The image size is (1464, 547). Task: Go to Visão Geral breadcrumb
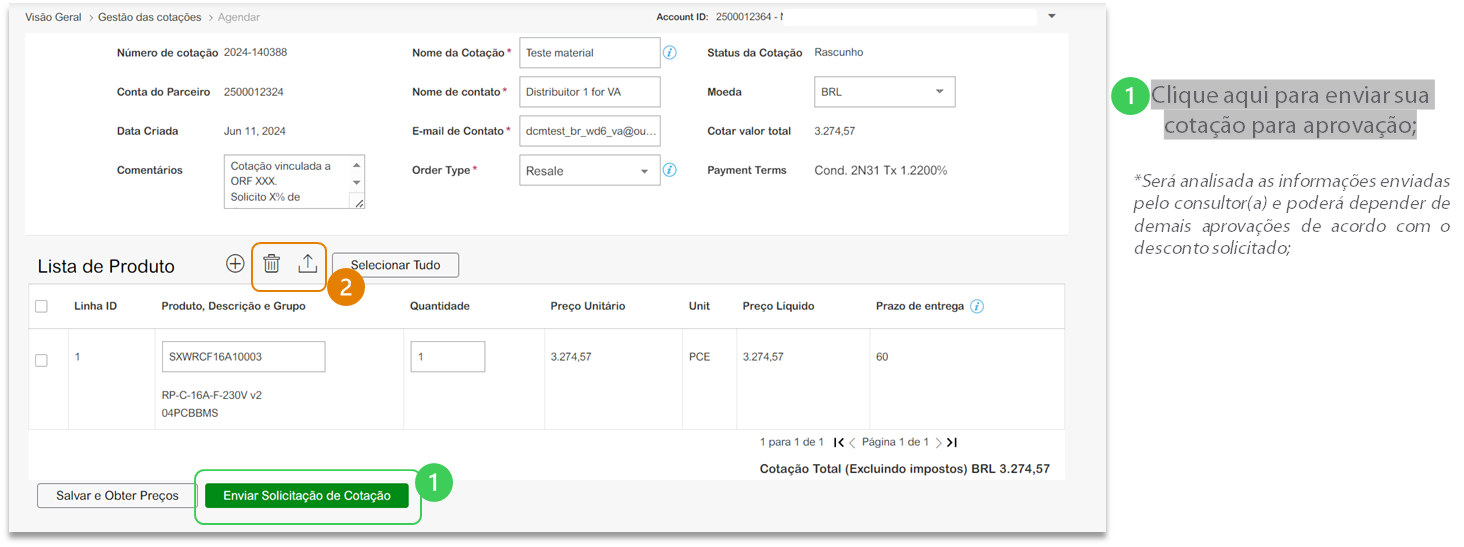click(x=53, y=17)
